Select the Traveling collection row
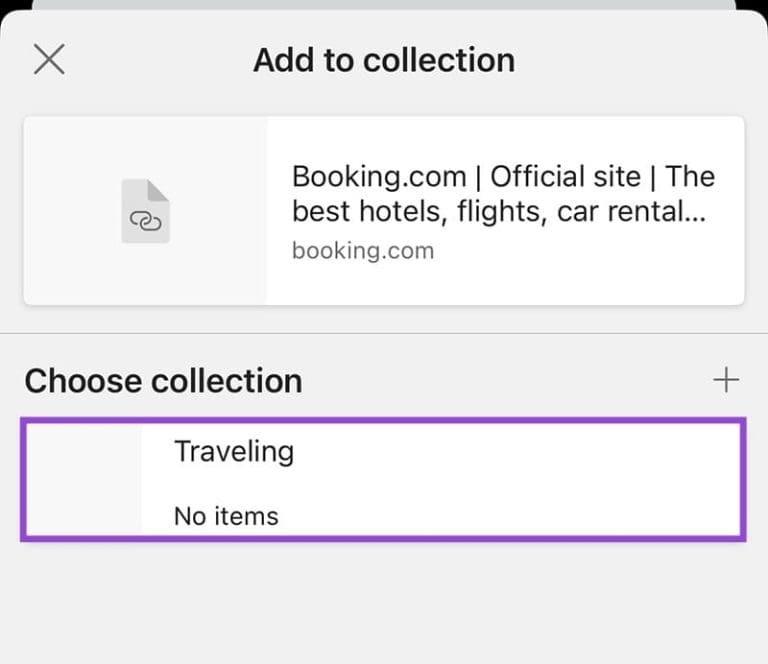 384,479
